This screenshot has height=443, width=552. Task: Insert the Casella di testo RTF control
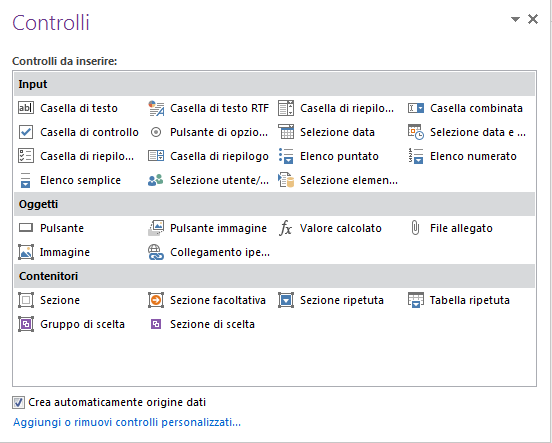coord(208,108)
